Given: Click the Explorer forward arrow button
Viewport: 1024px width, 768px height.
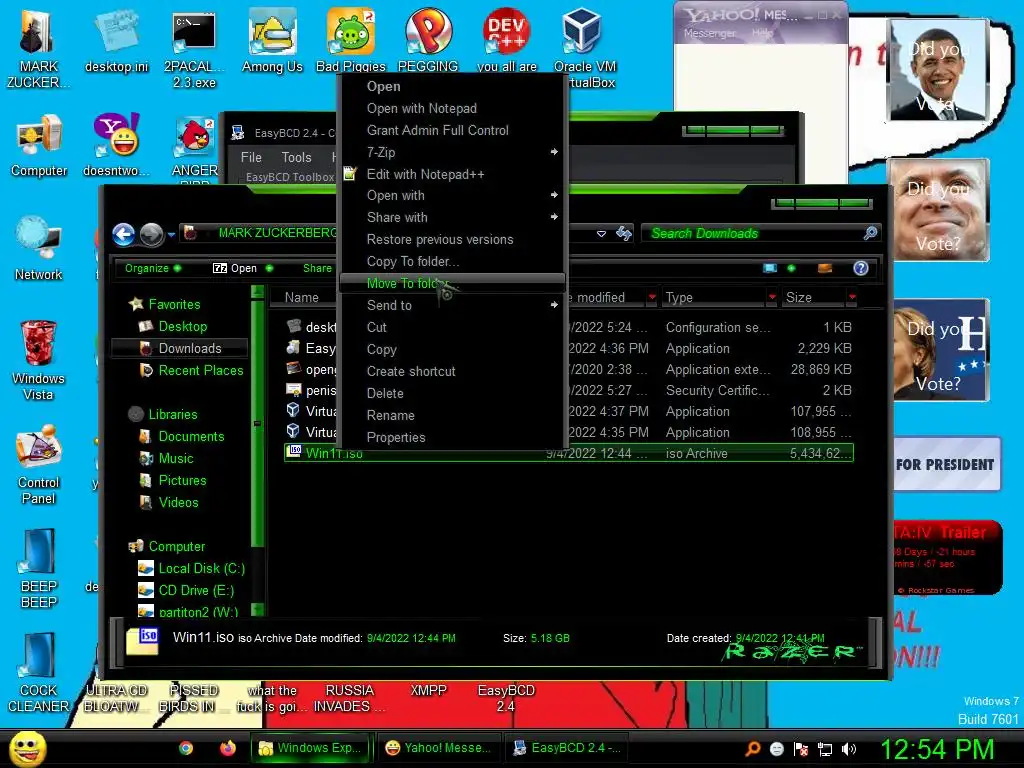Looking at the screenshot, I should tap(152, 234).
